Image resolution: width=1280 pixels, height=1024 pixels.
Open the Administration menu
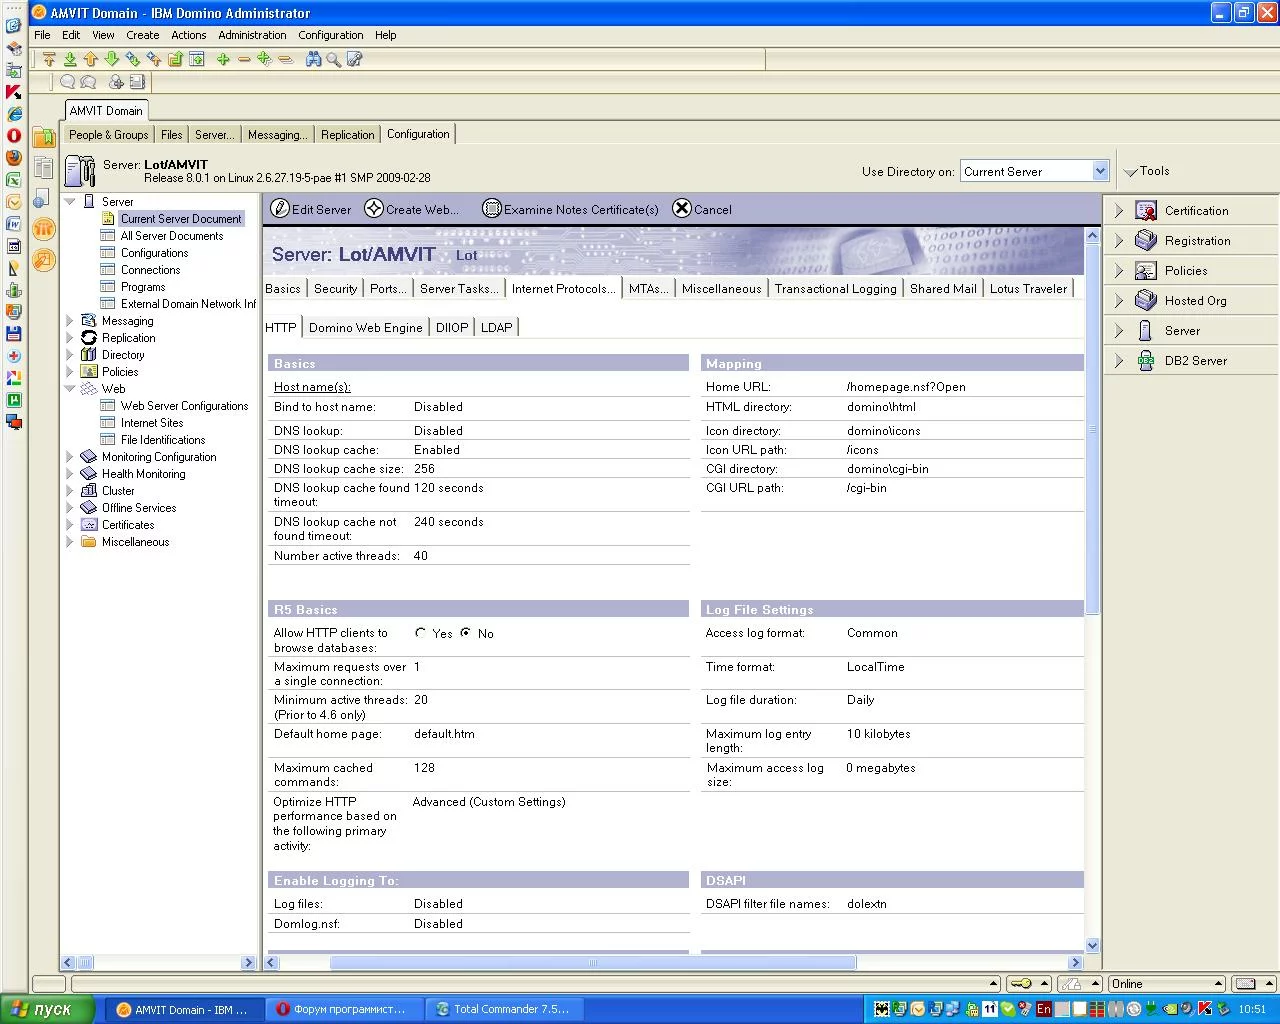point(252,35)
